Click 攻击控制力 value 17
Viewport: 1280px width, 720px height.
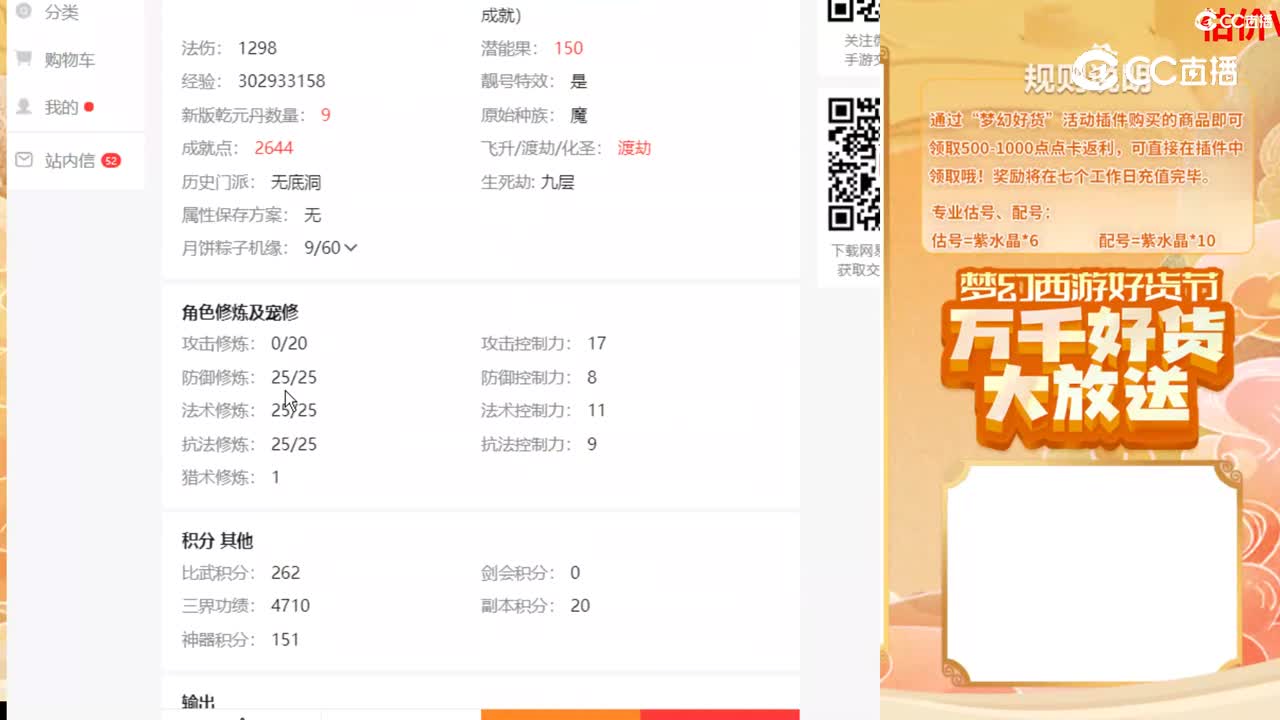coord(597,343)
